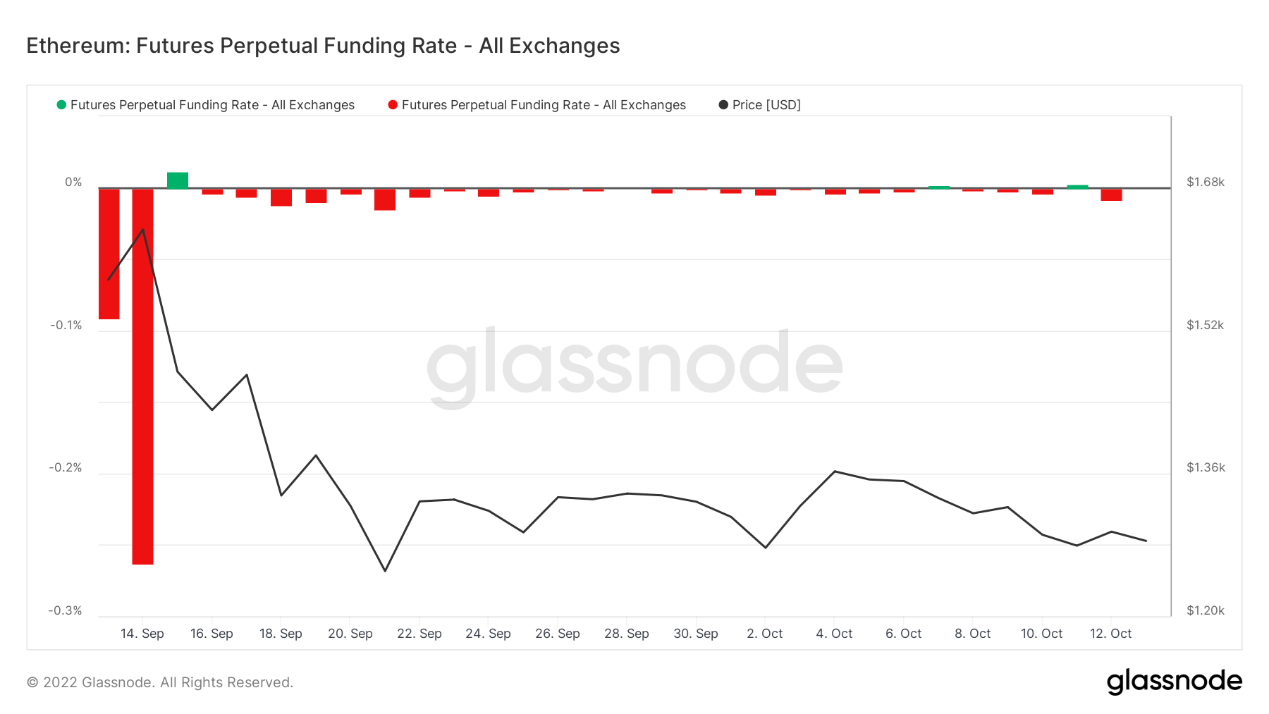Image resolution: width=1269 pixels, height=714 pixels.
Task: Click the red bar at 21 Sep
Action: [385, 198]
